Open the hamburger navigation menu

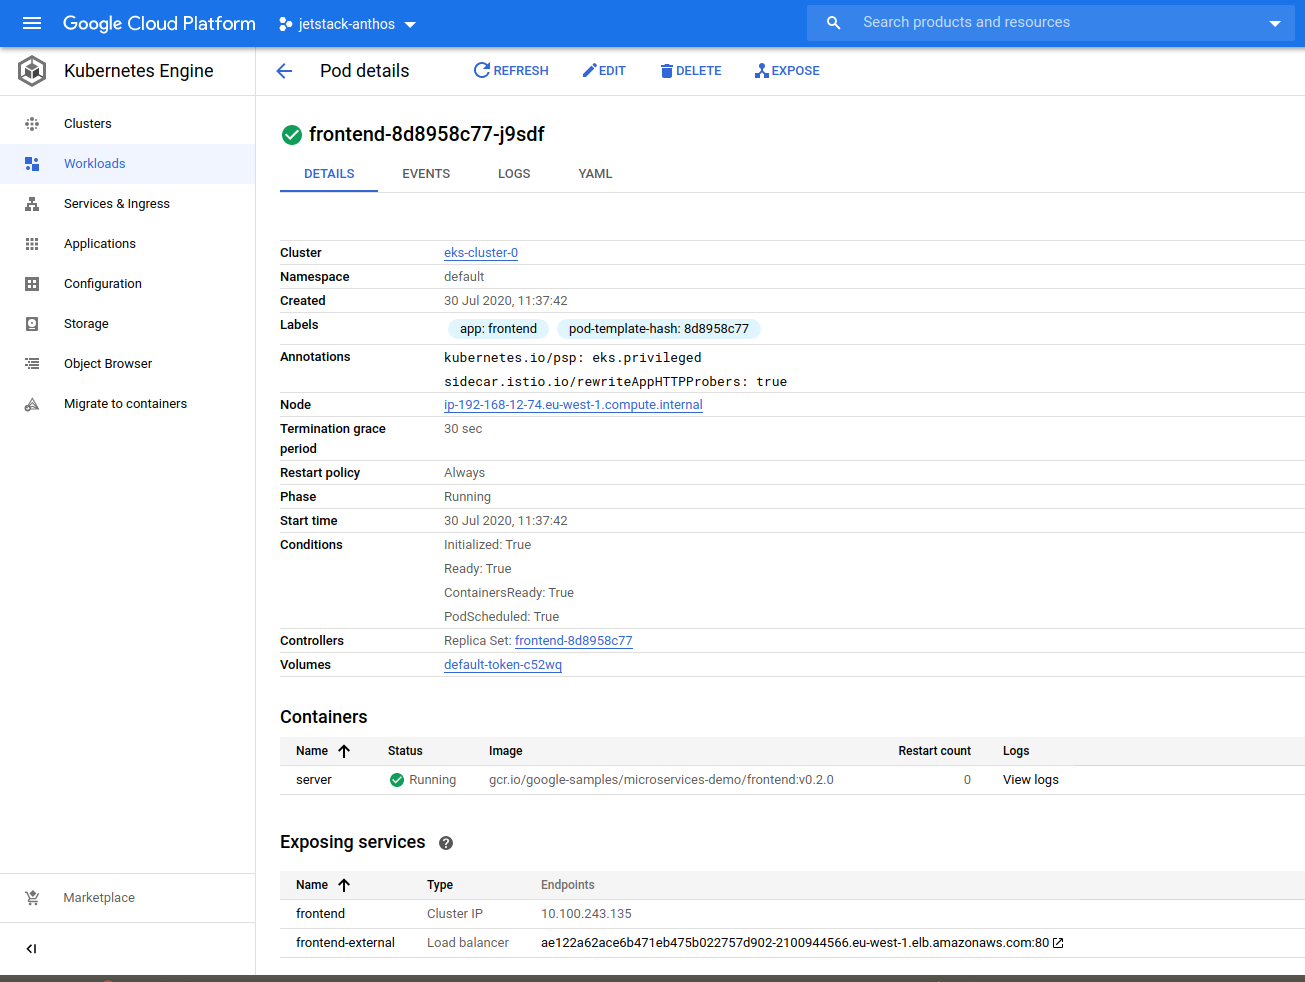click(x=32, y=23)
